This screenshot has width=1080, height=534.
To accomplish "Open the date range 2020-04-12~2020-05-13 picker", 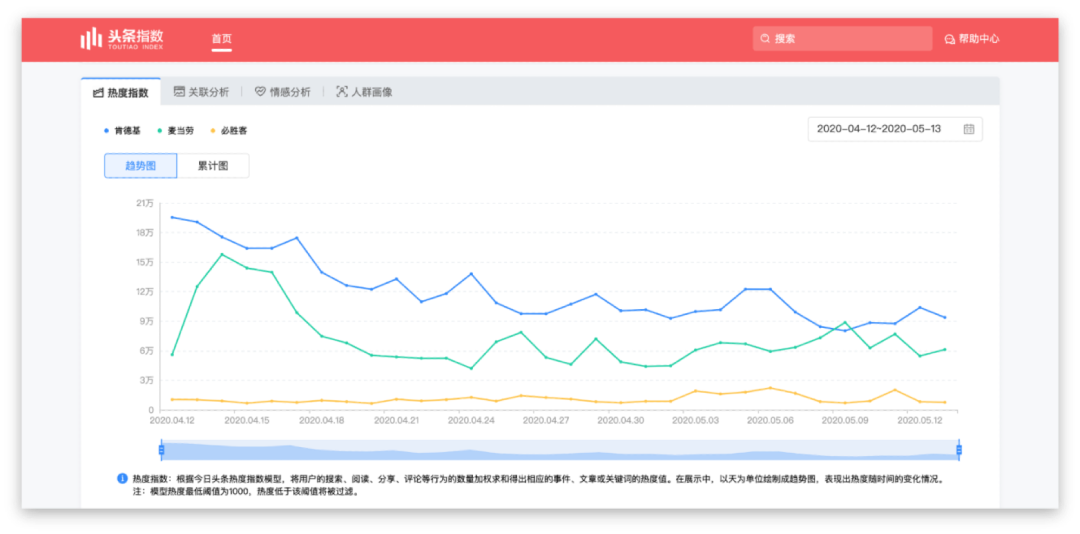I will 895,129.
